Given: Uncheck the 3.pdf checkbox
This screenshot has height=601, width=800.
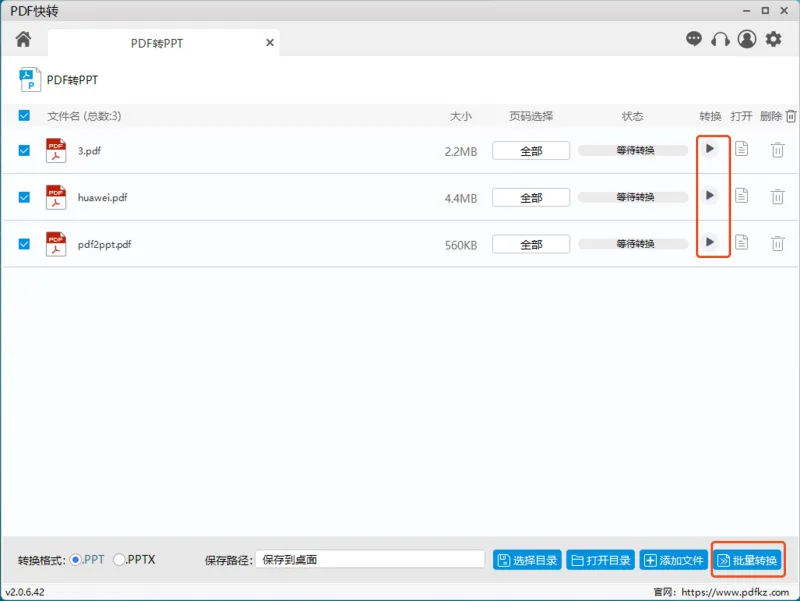Looking at the screenshot, I should click(24, 151).
